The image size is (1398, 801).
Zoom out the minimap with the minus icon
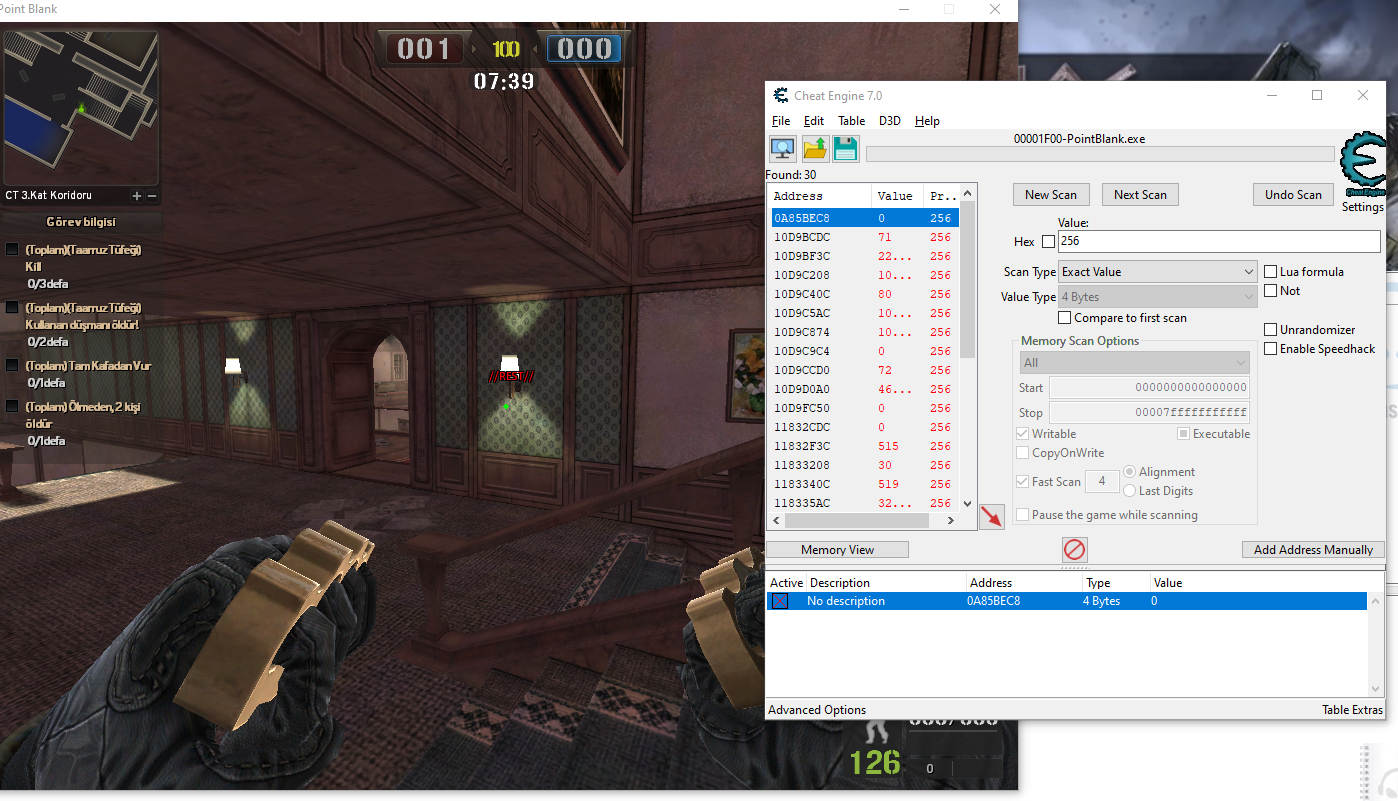[x=152, y=196]
